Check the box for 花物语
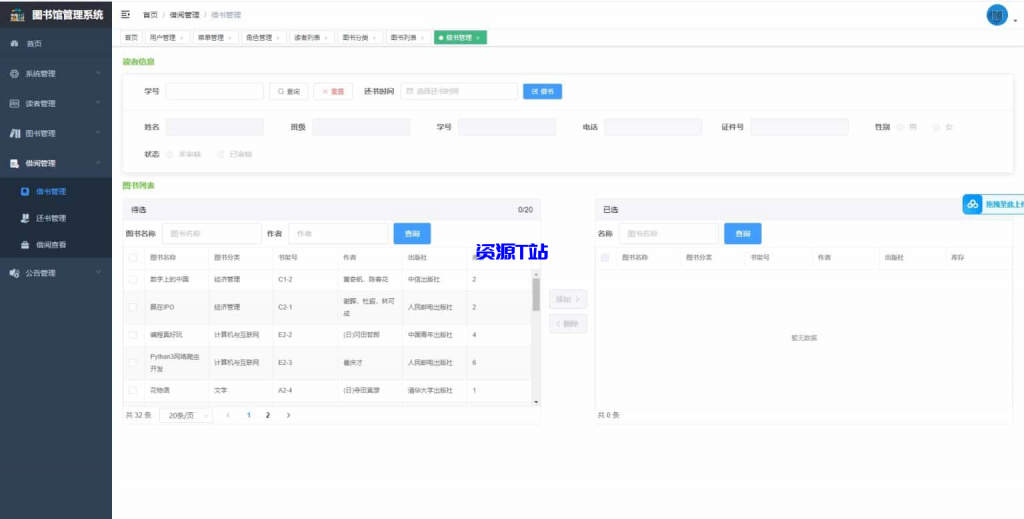 [133, 390]
